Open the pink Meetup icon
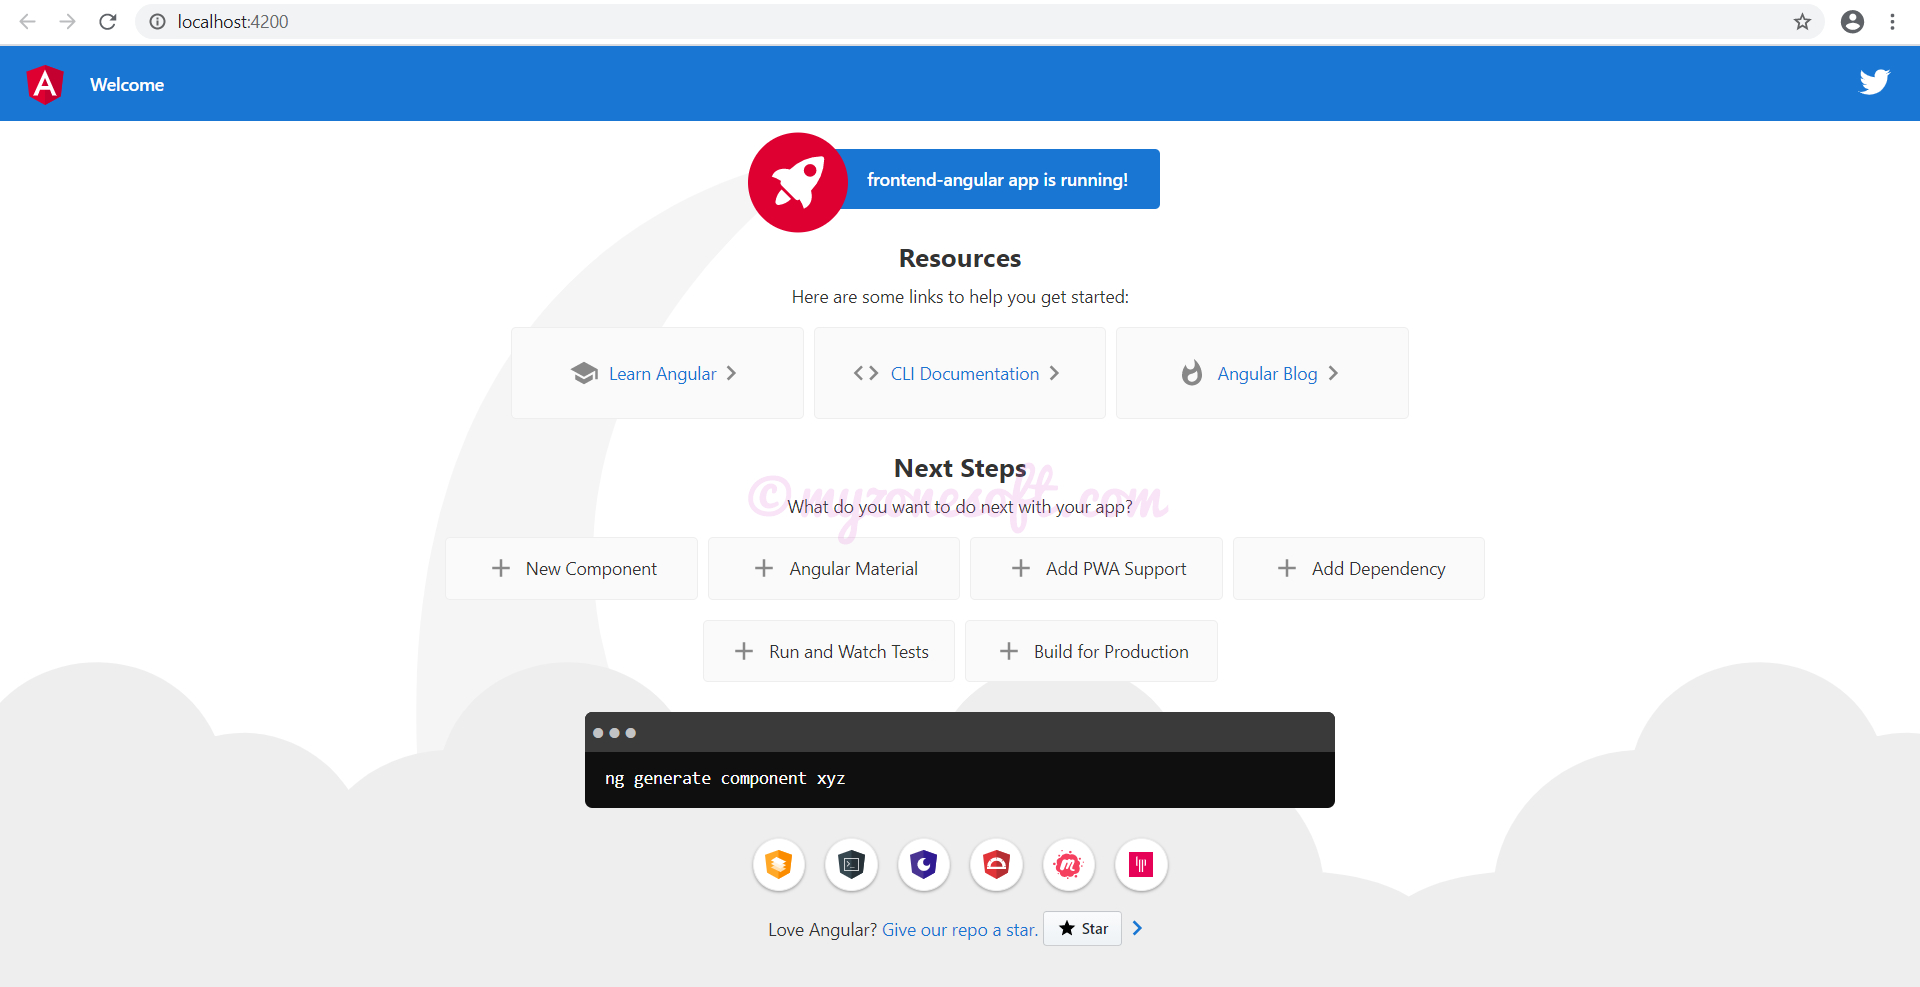This screenshot has width=1920, height=987. coord(1068,864)
